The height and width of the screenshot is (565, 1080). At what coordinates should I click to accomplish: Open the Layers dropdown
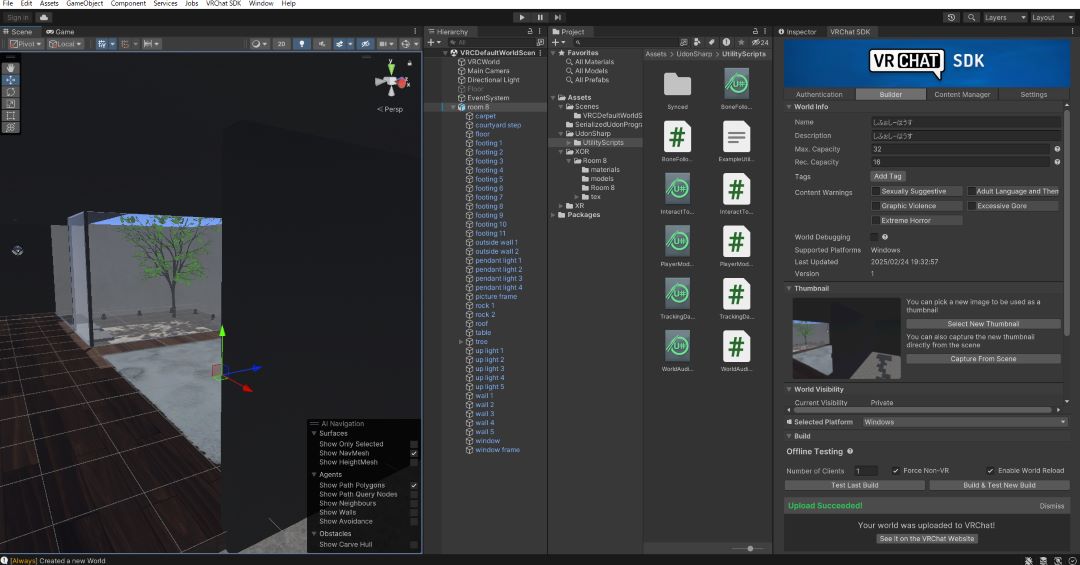point(1005,17)
